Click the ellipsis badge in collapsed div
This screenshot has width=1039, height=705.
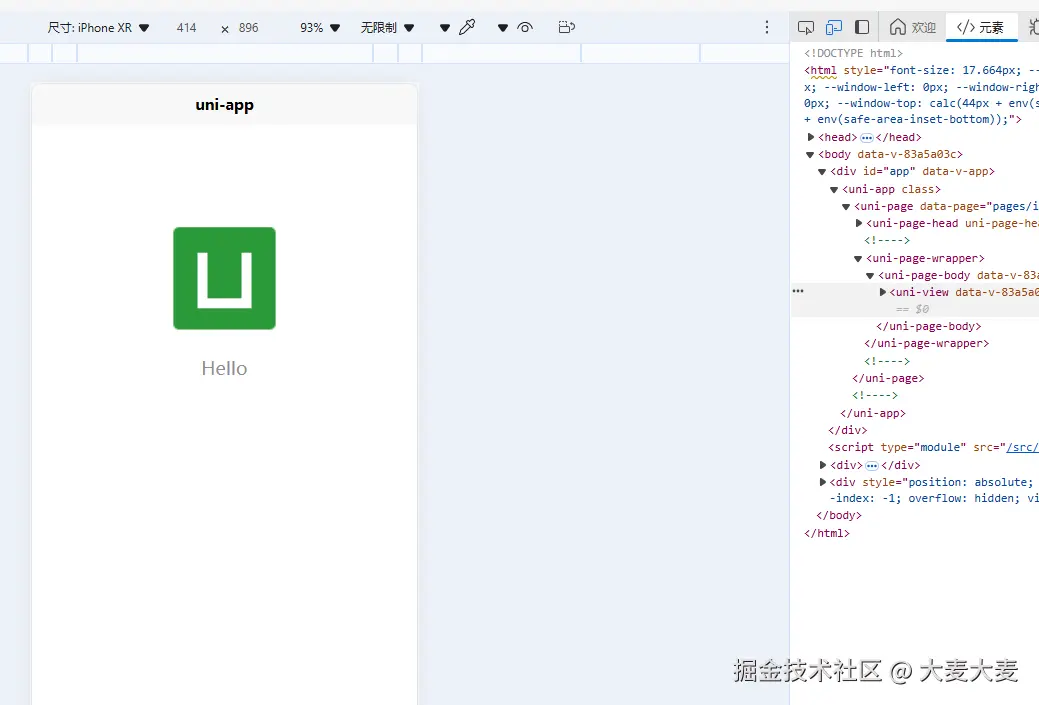pyautogui.click(x=872, y=466)
